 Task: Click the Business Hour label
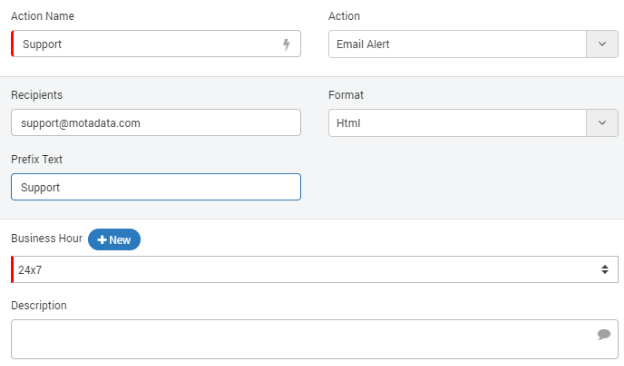click(x=47, y=238)
